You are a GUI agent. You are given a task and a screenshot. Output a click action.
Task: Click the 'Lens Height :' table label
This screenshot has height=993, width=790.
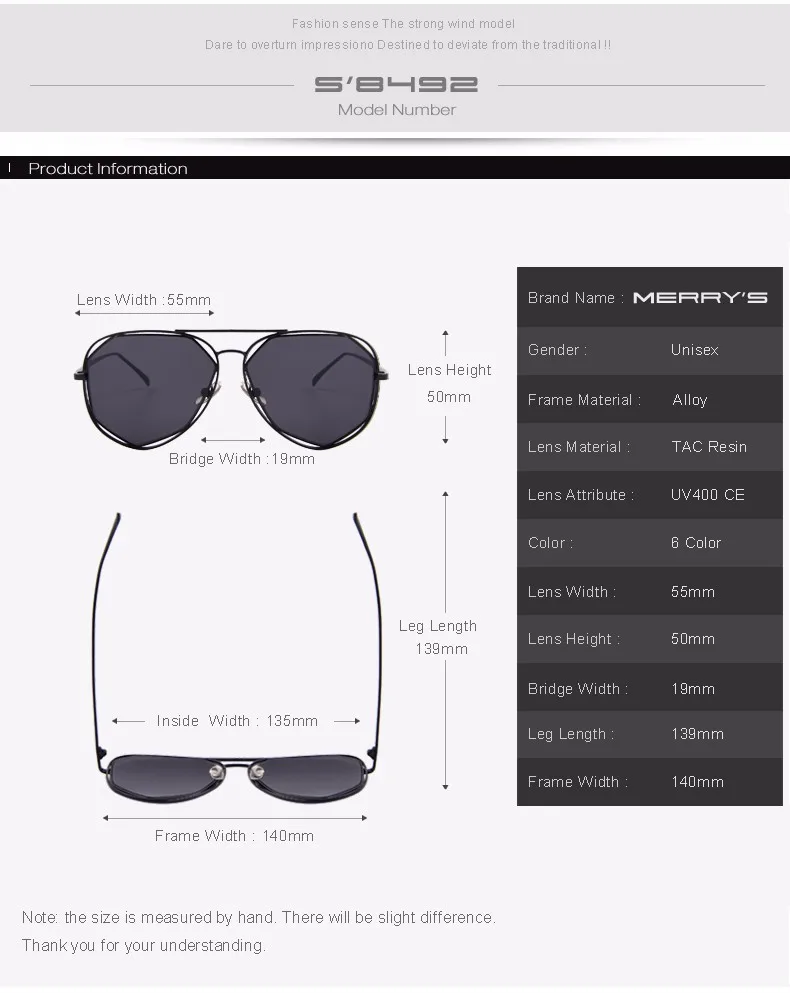click(x=574, y=639)
